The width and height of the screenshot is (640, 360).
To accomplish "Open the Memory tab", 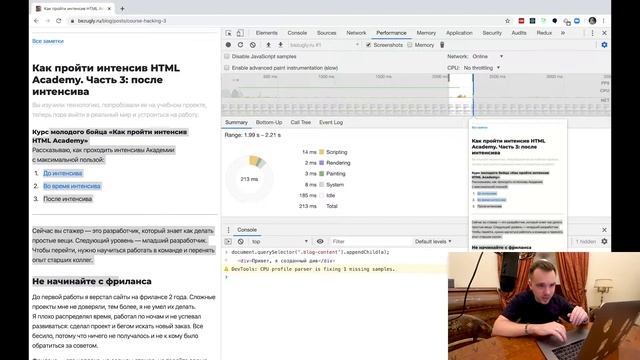I will coord(426,33).
